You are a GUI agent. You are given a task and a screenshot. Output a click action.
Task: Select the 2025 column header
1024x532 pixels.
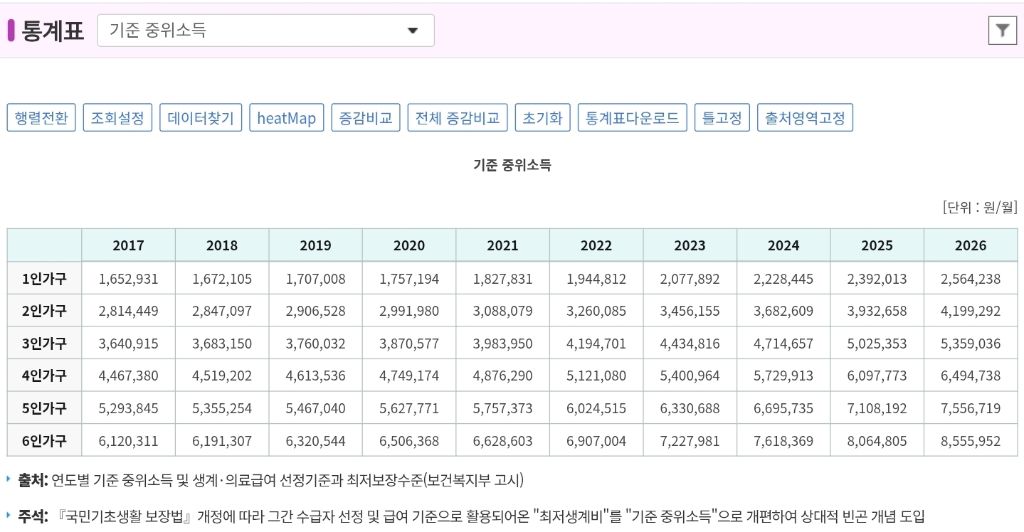click(877, 245)
